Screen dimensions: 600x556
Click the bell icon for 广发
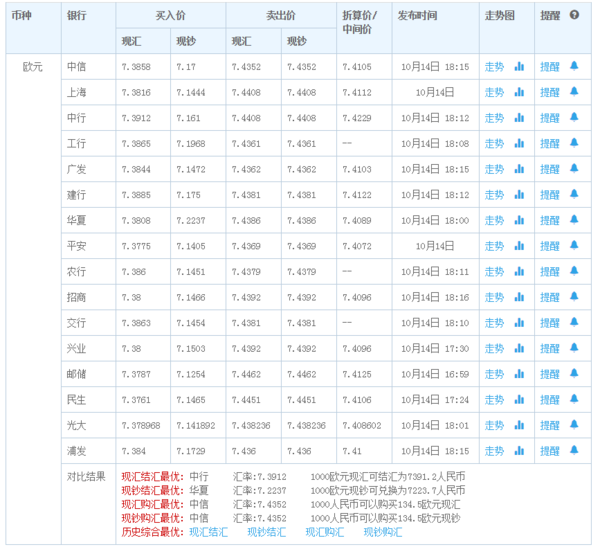(574, 169)
